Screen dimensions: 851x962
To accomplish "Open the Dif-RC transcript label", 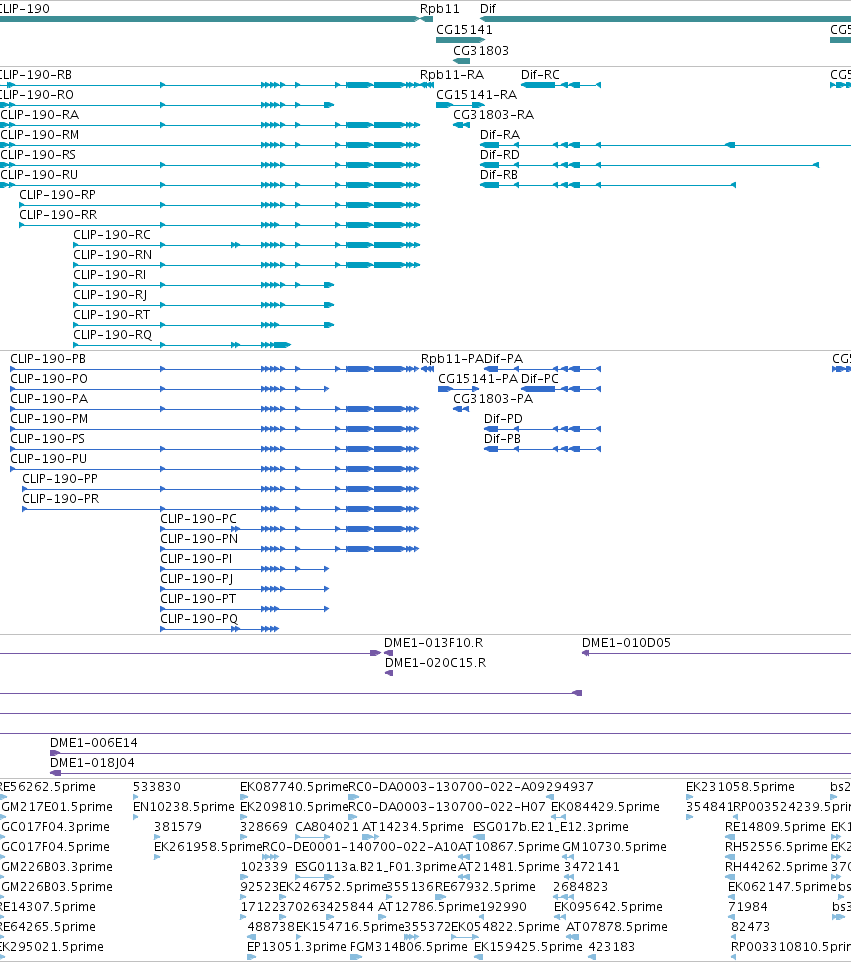I will [x=541, y=74].
